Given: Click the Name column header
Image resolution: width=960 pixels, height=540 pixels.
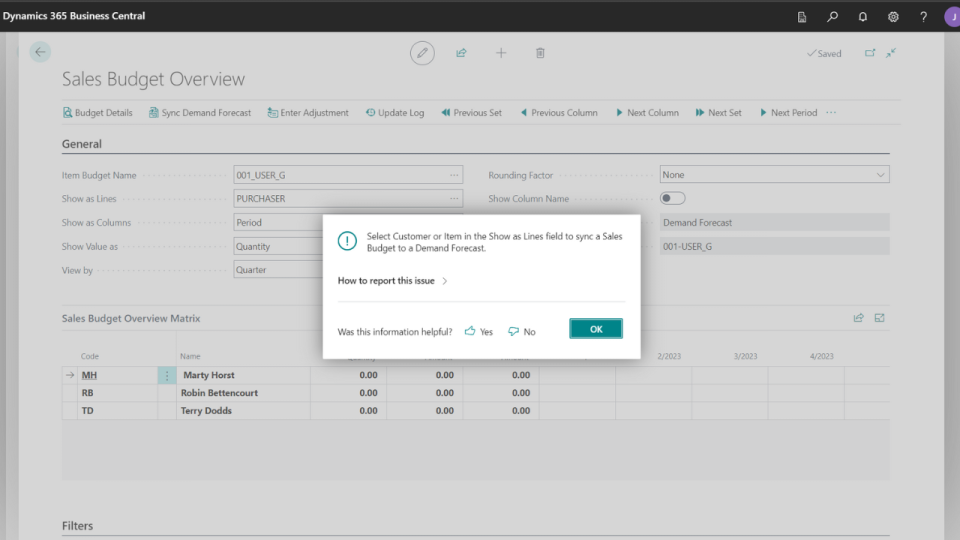Looking at the screenshot, I should click(x=190, y=356).
